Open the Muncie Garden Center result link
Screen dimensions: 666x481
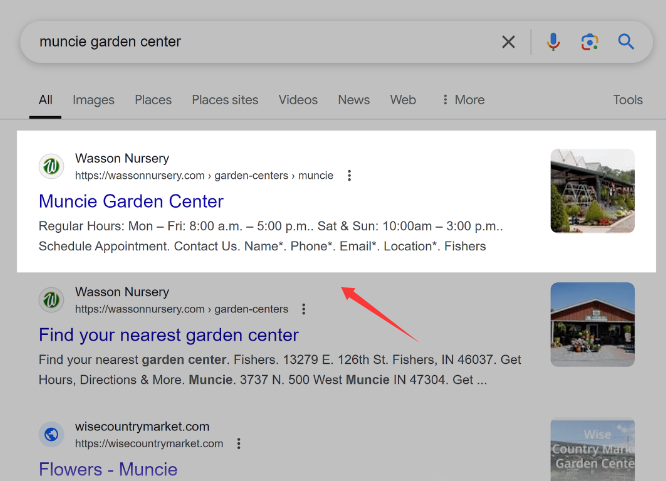click(x=131, y=201)
